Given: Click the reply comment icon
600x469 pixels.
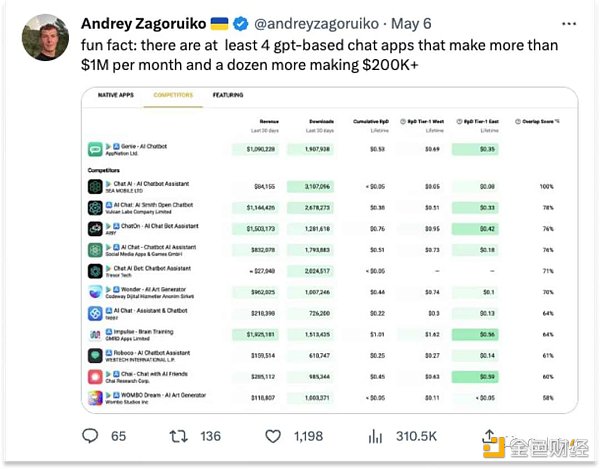Looking at the screenshot, I should point(91,436).
